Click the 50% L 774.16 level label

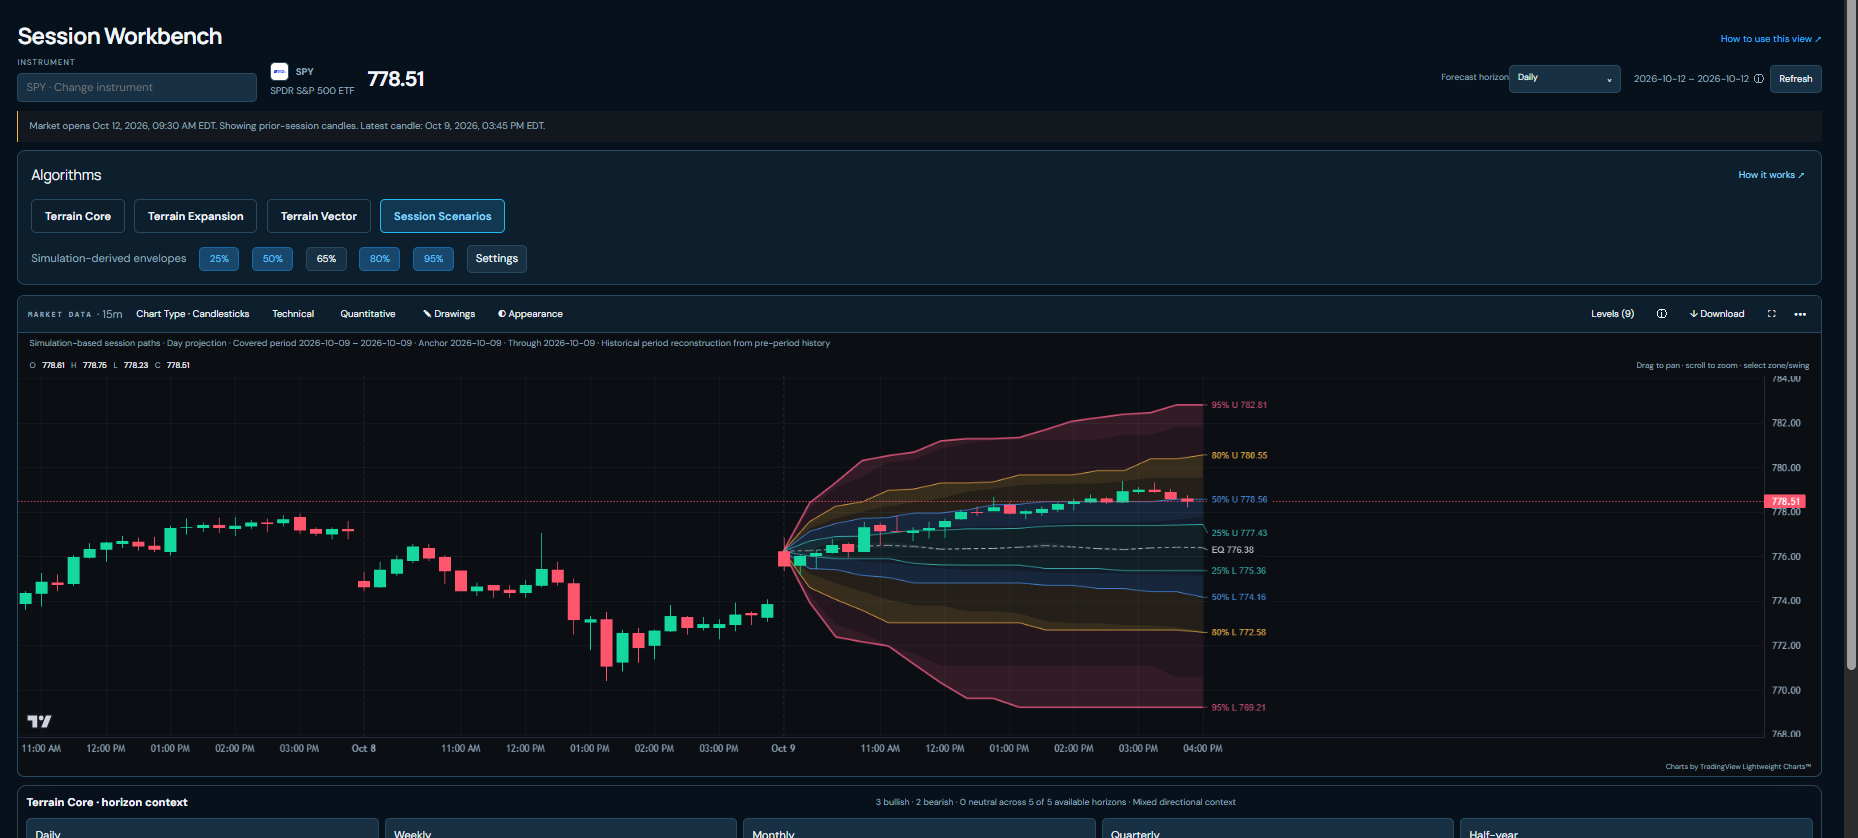(1238, 597)
